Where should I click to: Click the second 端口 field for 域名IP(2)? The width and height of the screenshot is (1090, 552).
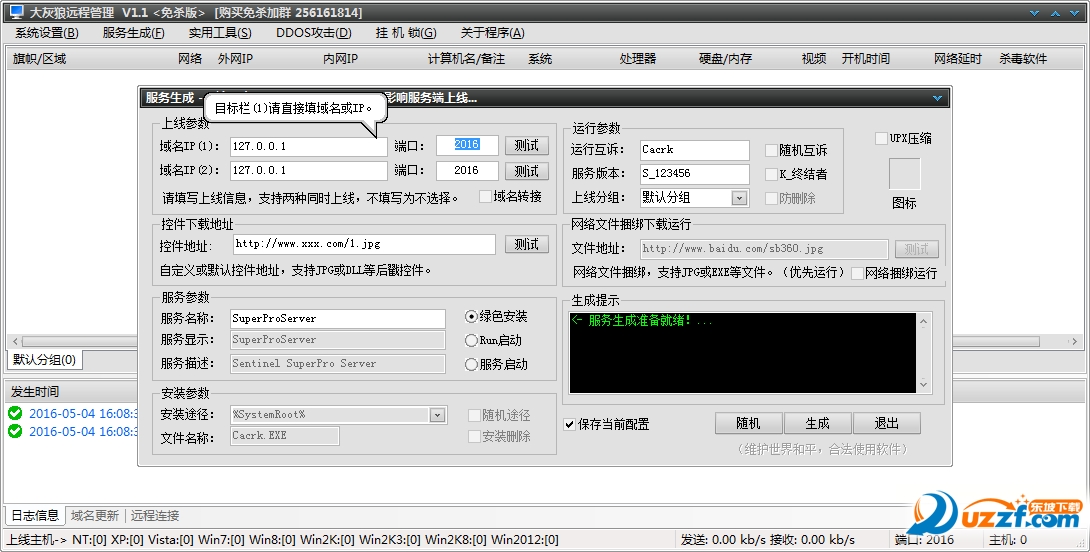tap(467, 170)
